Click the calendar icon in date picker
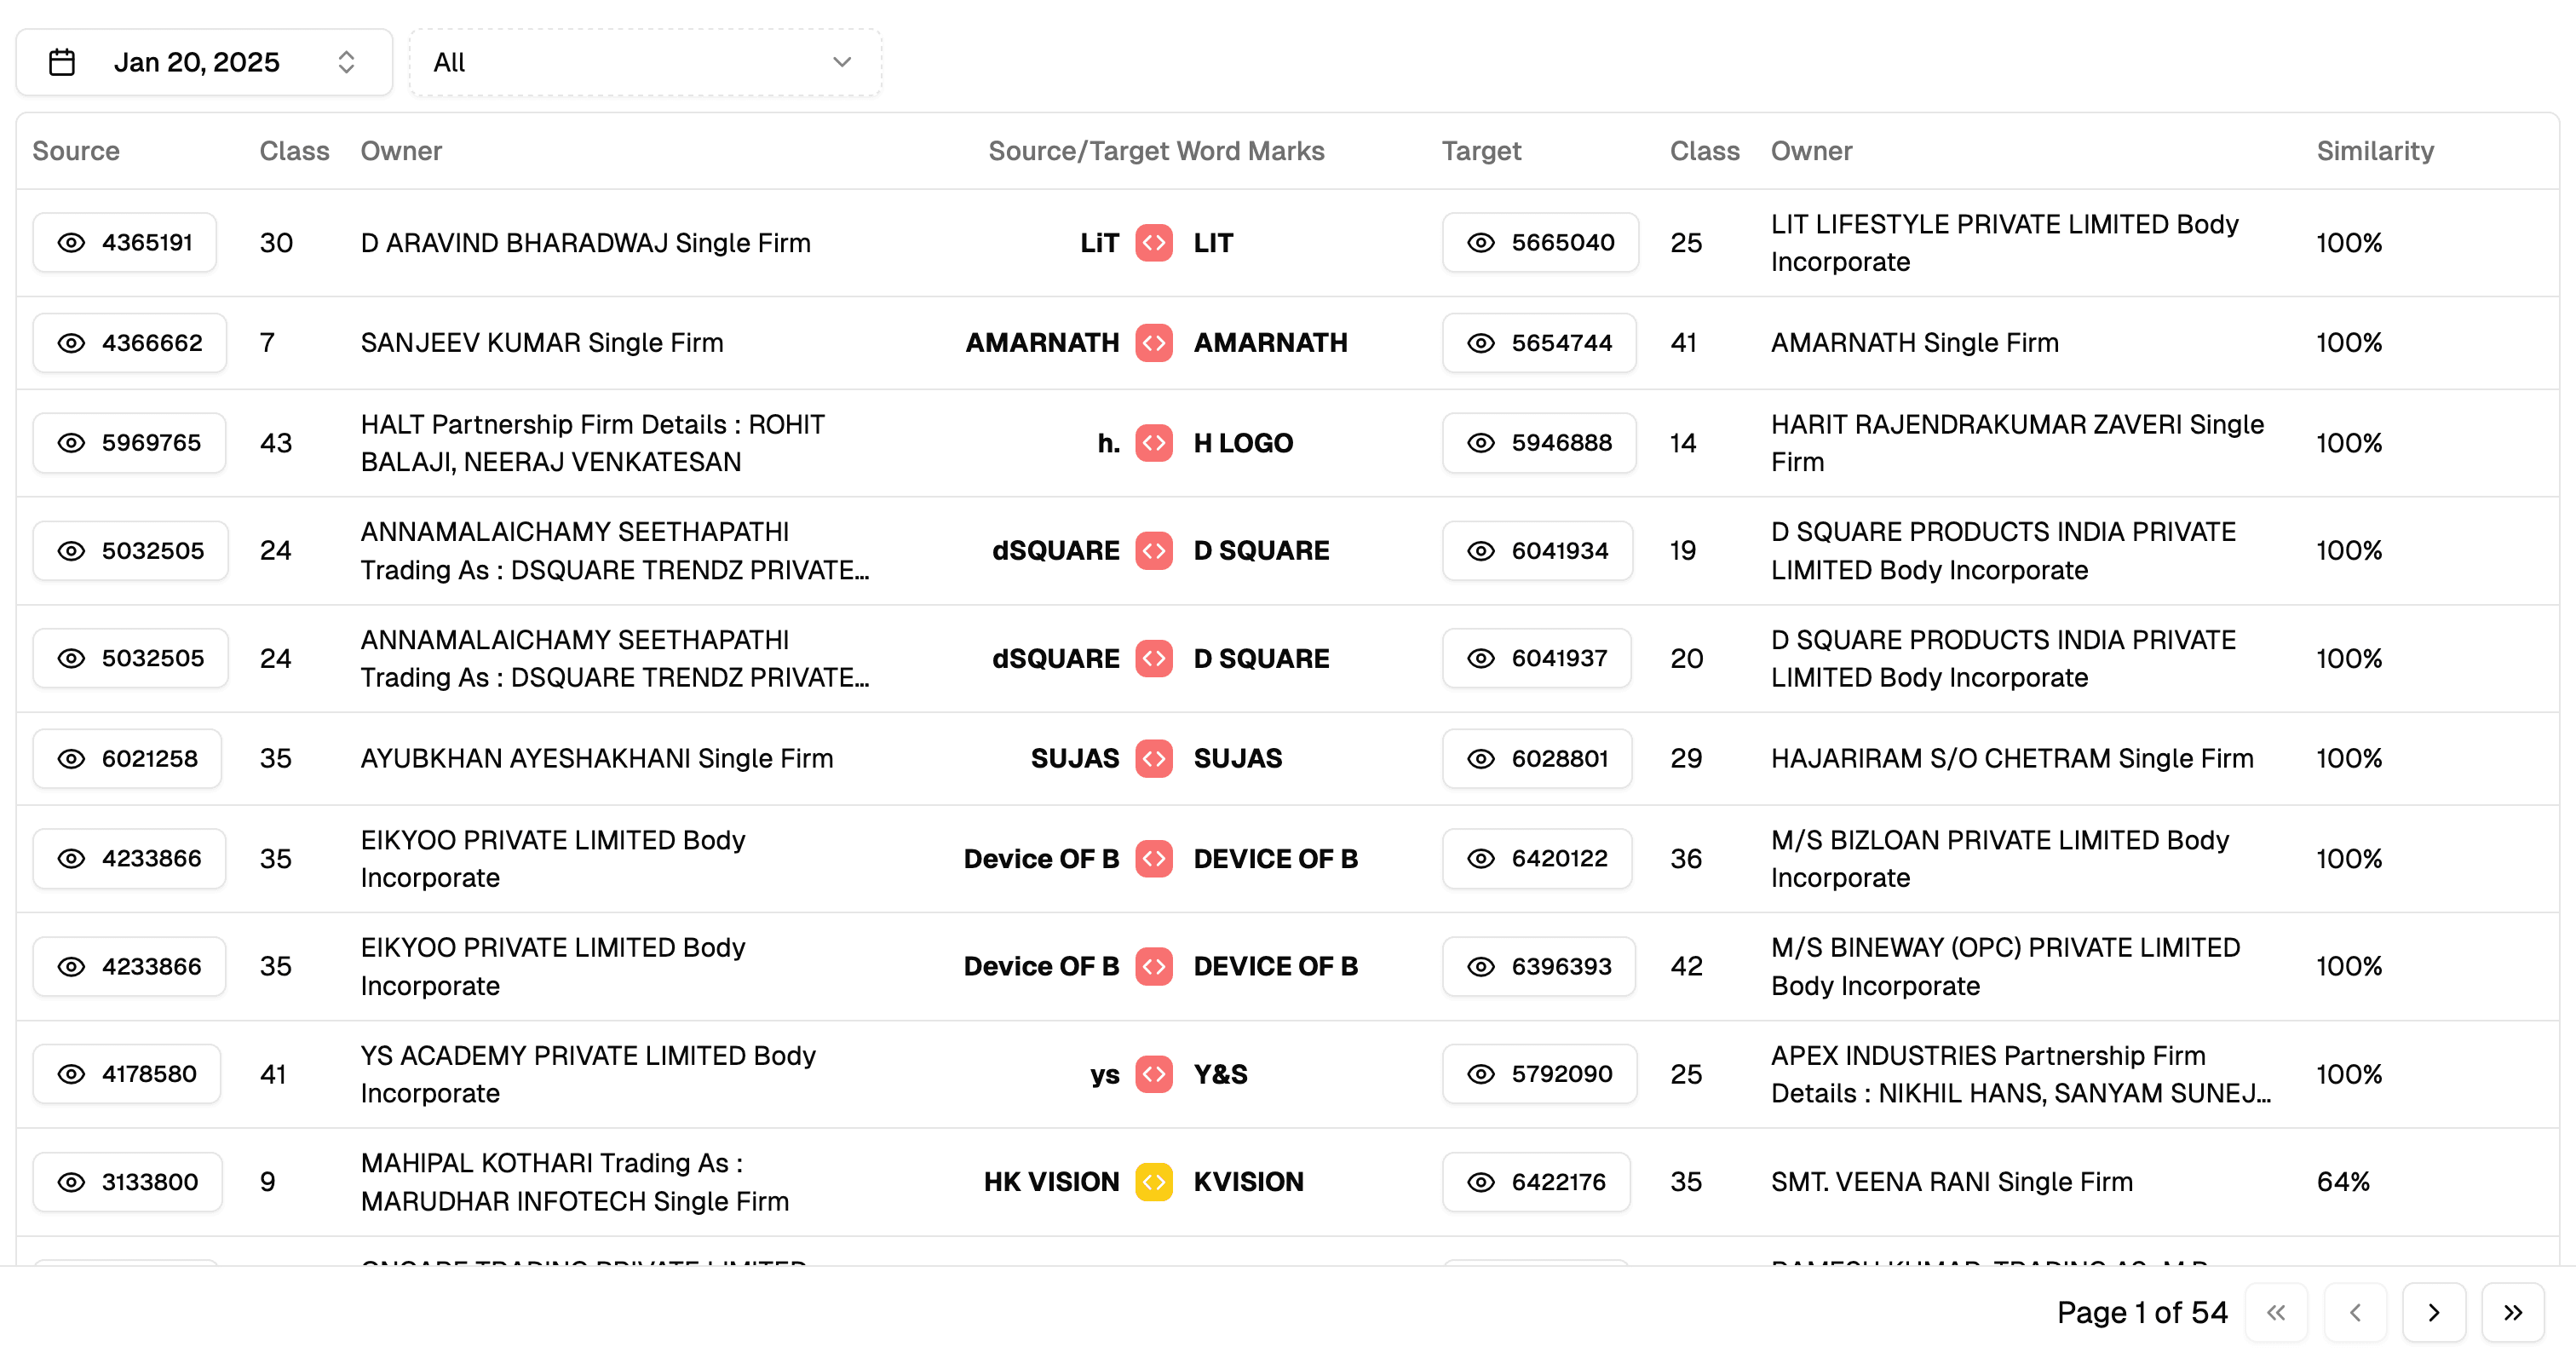The height and width of the screenshot is (1358, 2576). 62,62
